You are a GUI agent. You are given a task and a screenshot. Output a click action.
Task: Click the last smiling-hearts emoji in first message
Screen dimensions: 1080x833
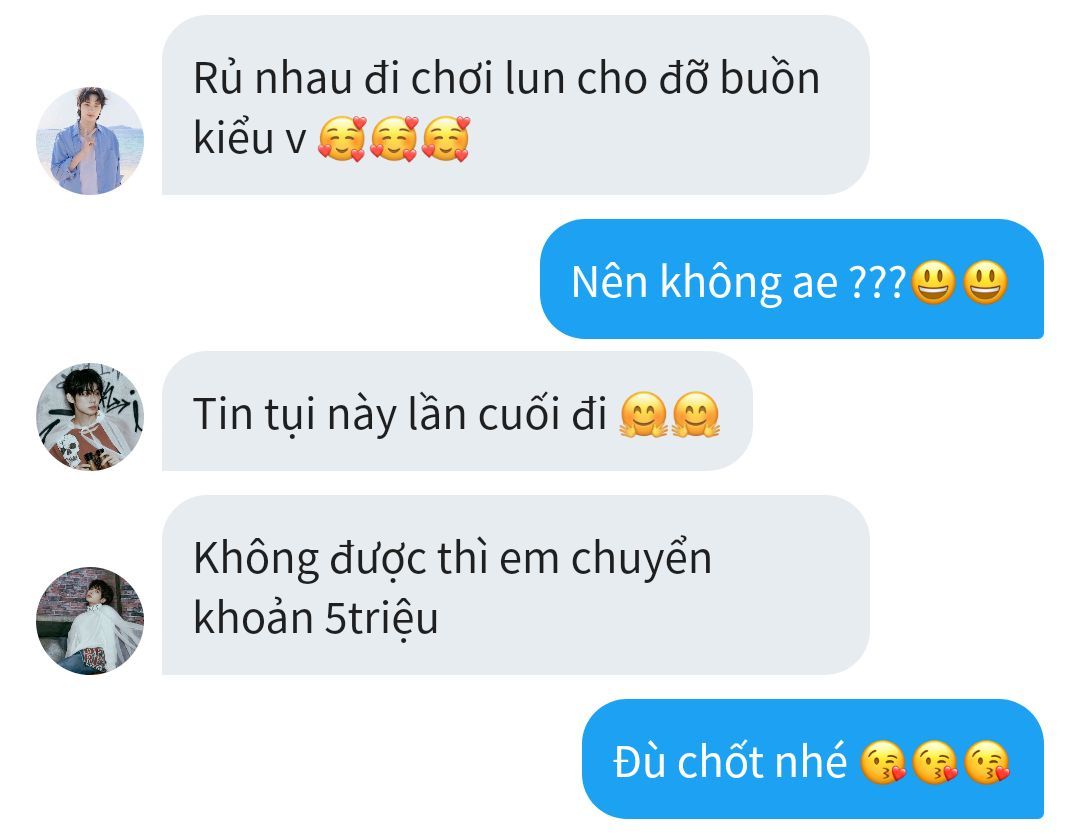tap(446, 139)
